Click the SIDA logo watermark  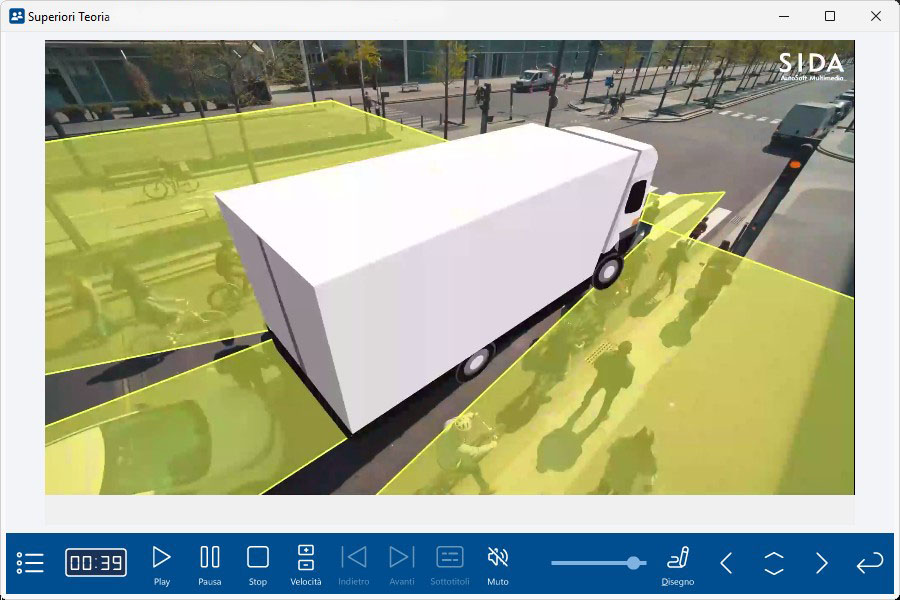click(811, 66)
